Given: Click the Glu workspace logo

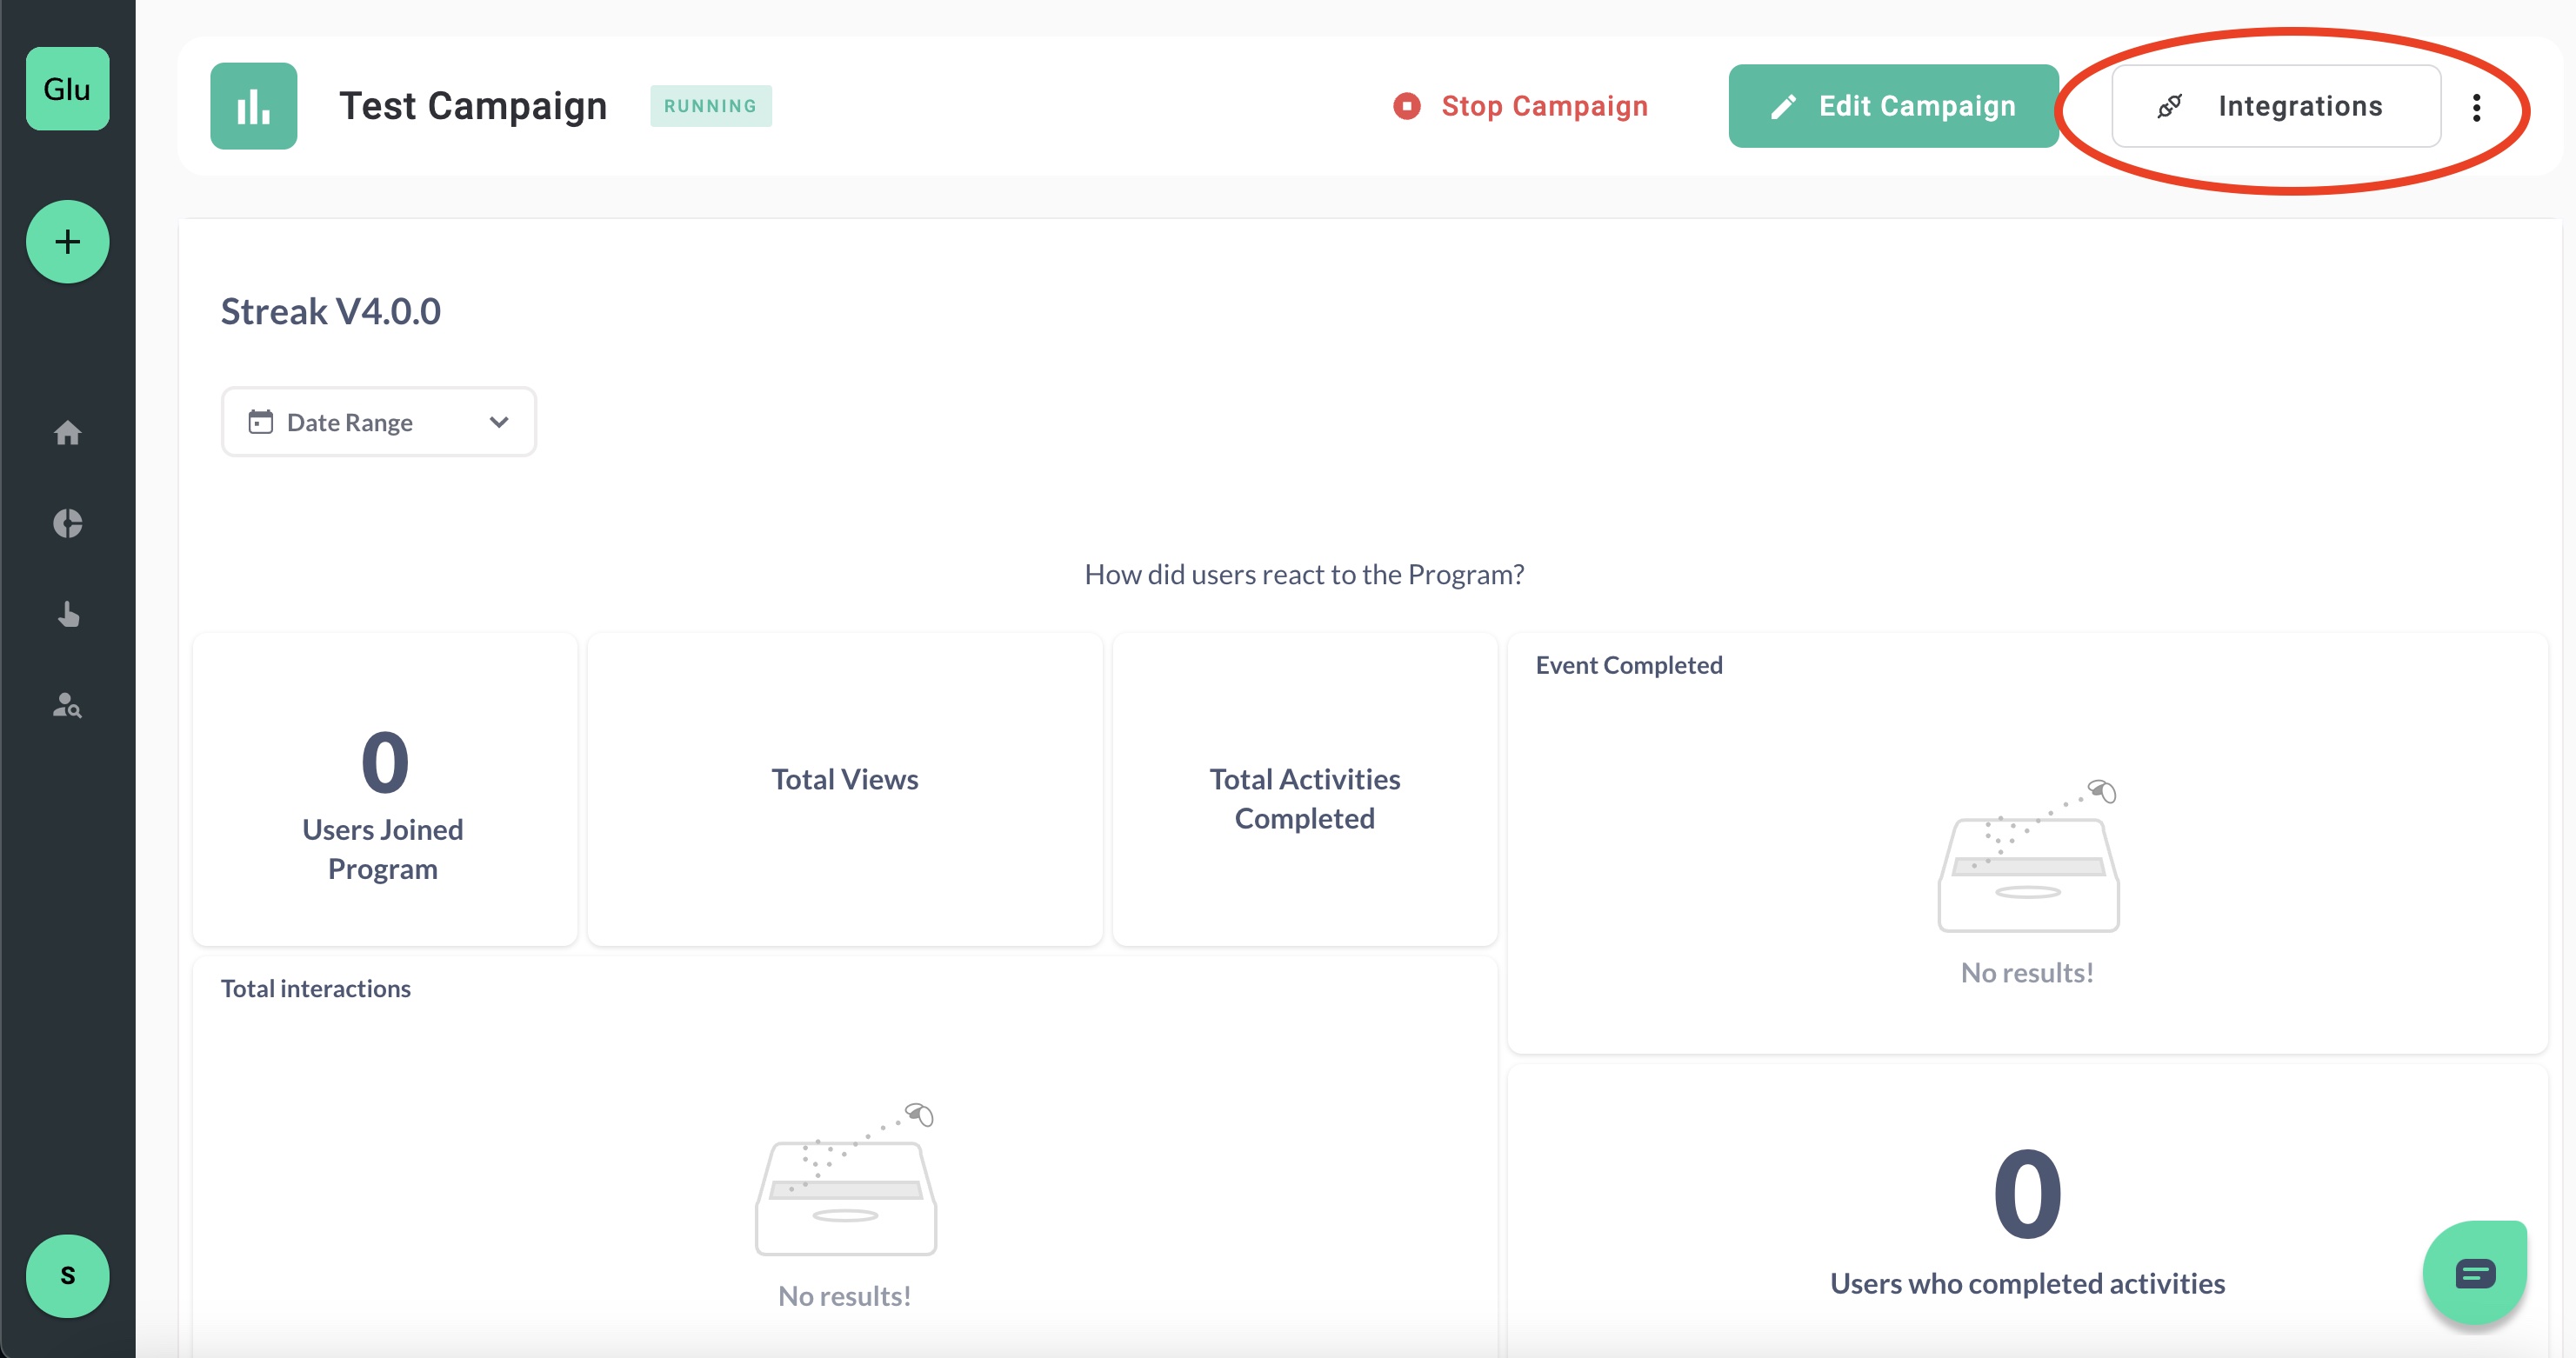Looking at the screenshot, I should tap(67, 89).
